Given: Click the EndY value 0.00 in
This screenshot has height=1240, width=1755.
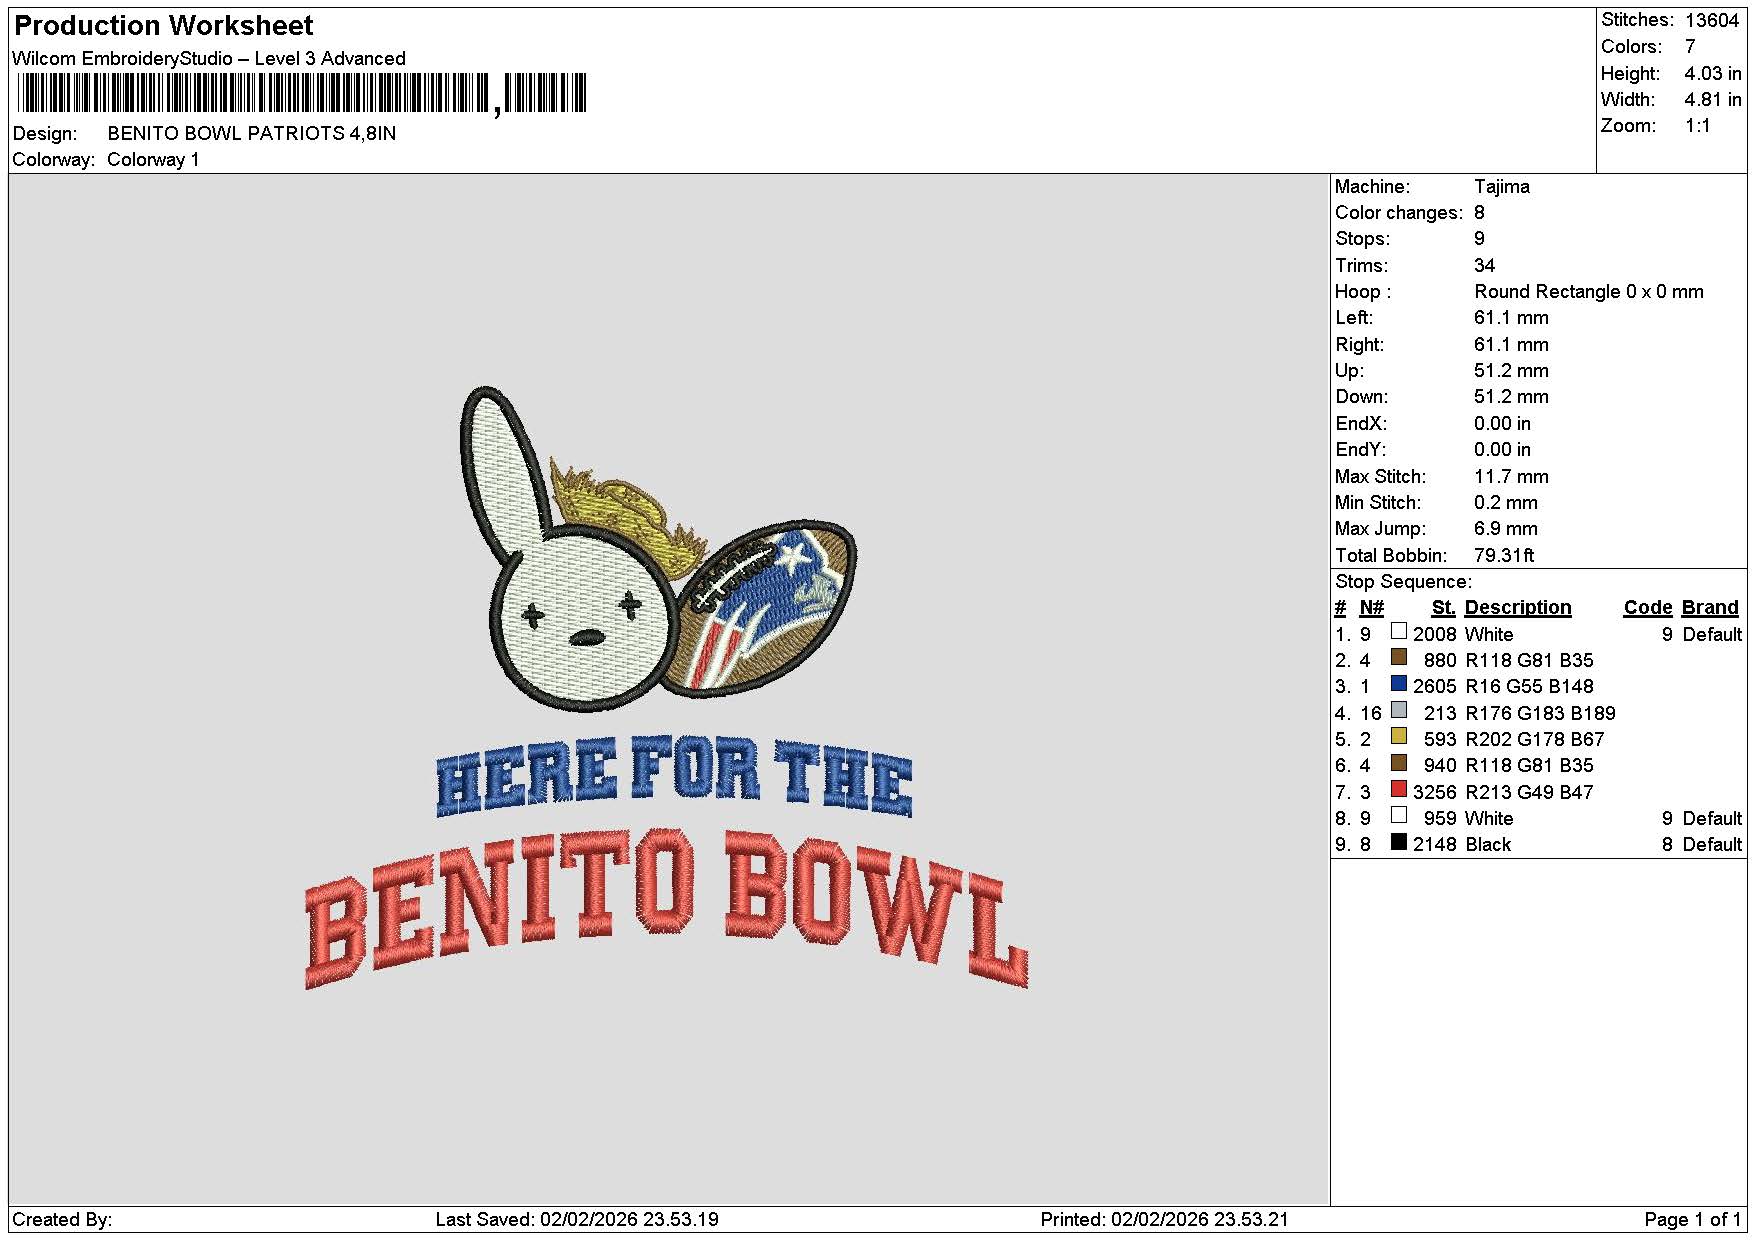Looking at the screenshot, I should [x=1502, y=450].
